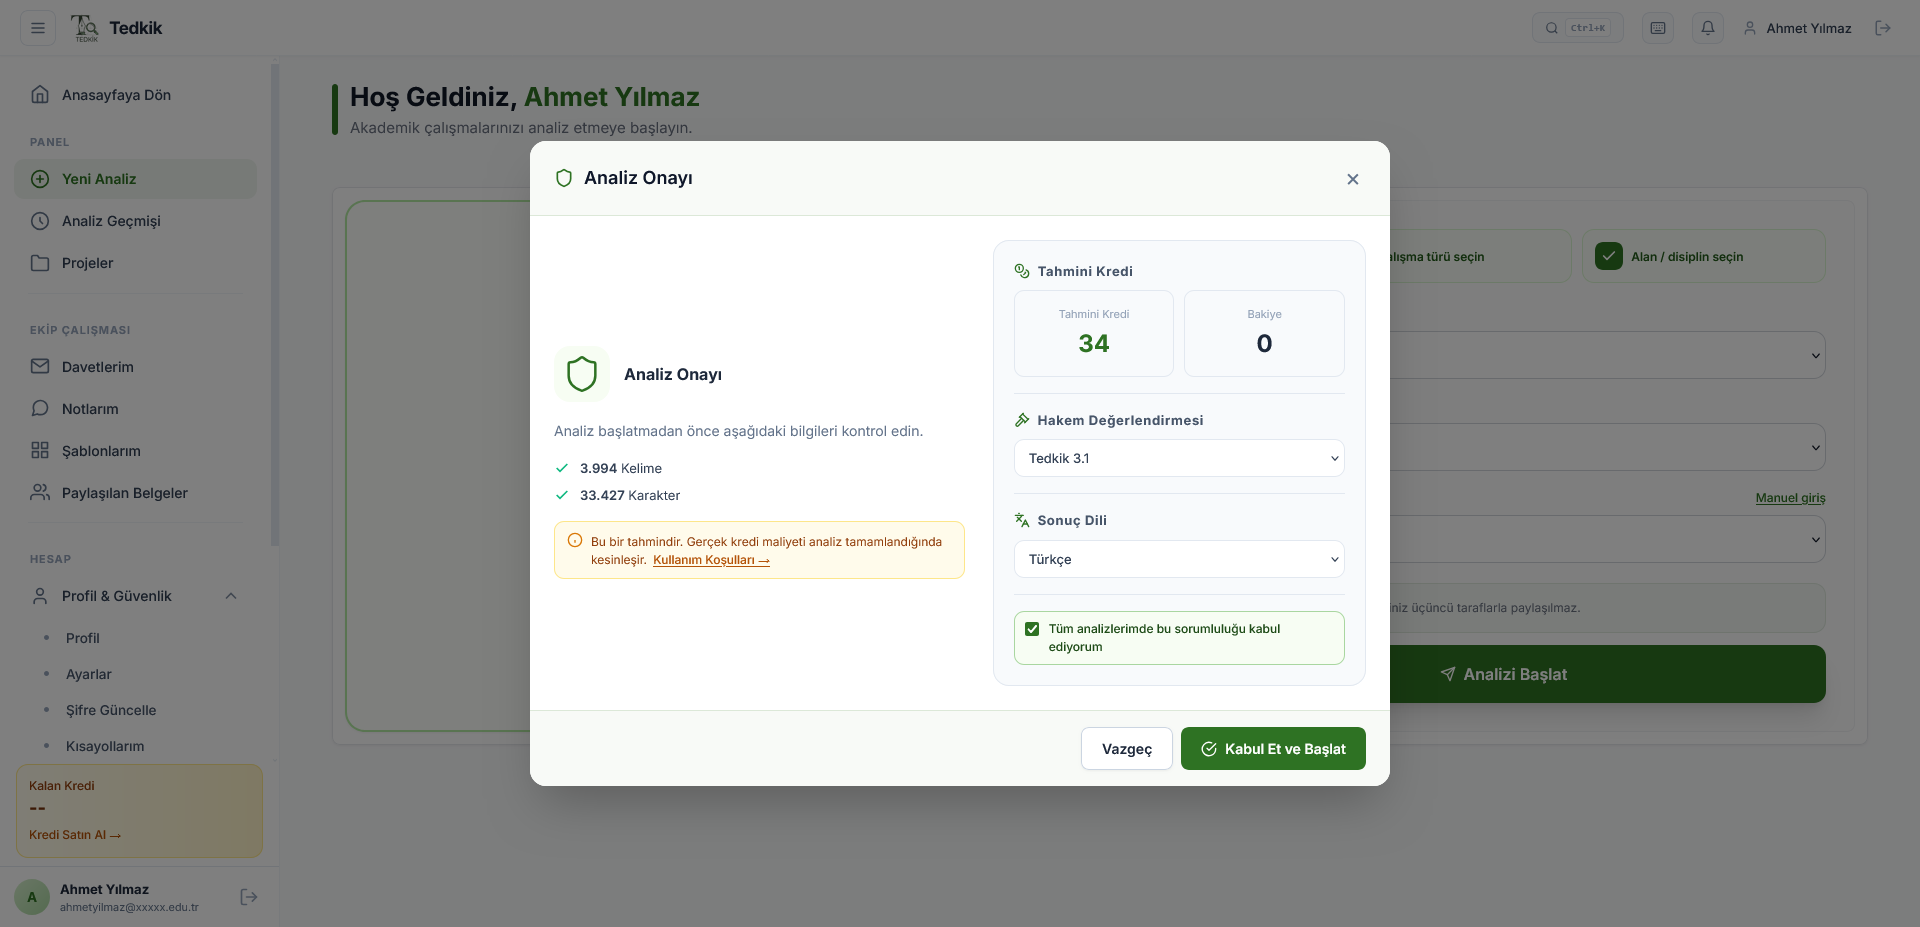Click the Kredi Satın Al link

click(x=75, y=835)
